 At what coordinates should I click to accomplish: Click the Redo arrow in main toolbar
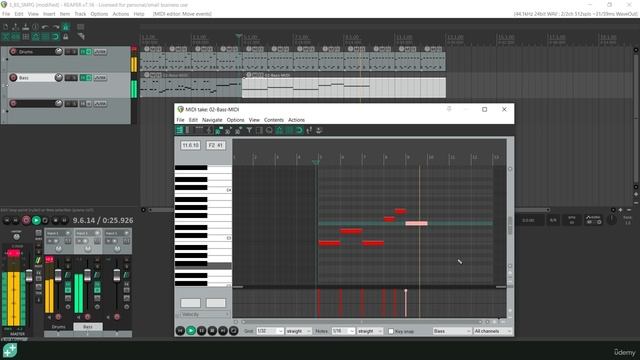[x=56, y=27]
